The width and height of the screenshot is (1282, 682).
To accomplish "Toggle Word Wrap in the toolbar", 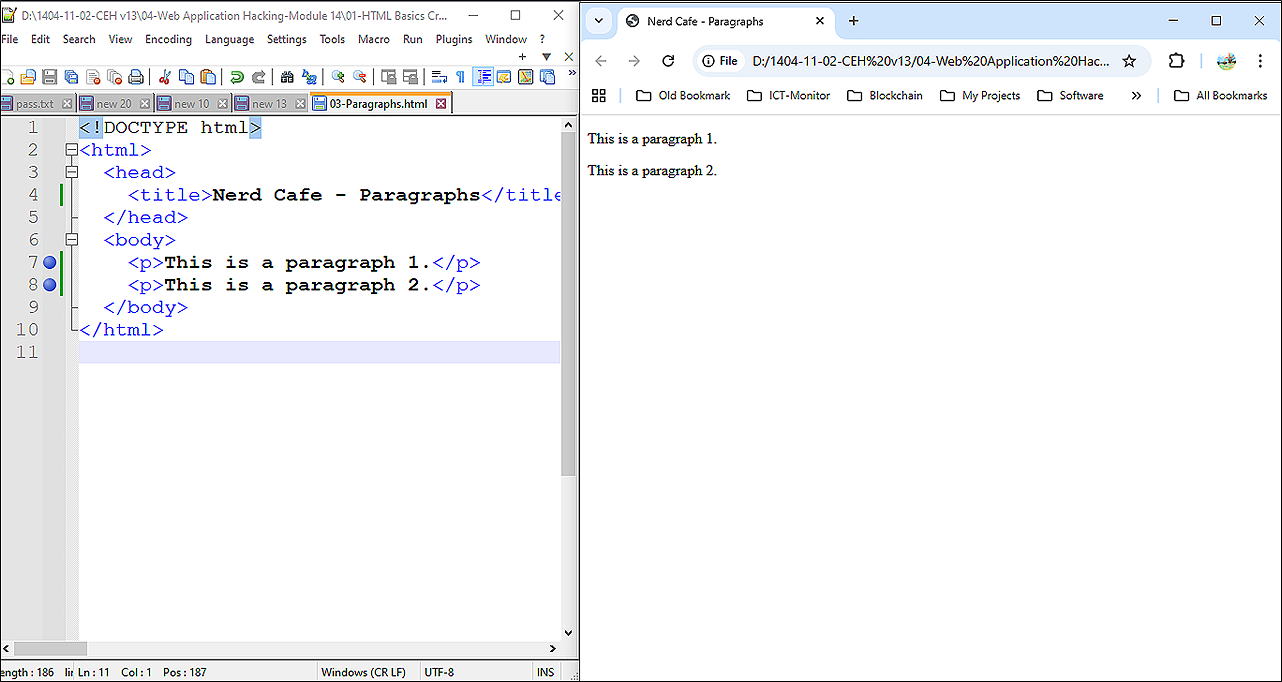I will click(439, 77).
